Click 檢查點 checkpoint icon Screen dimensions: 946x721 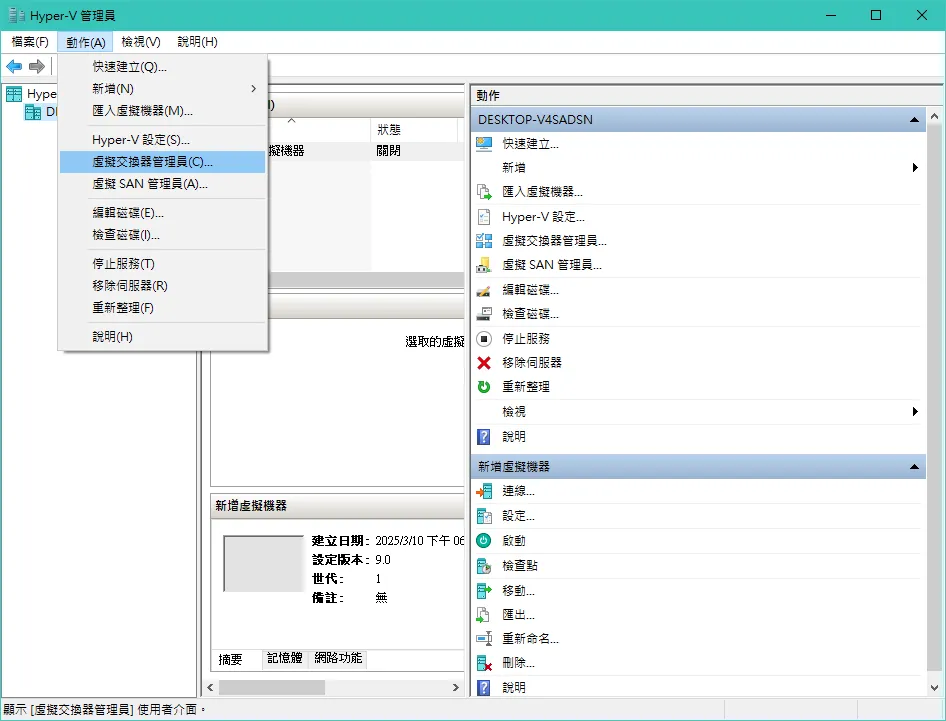[x=484, y=566]
